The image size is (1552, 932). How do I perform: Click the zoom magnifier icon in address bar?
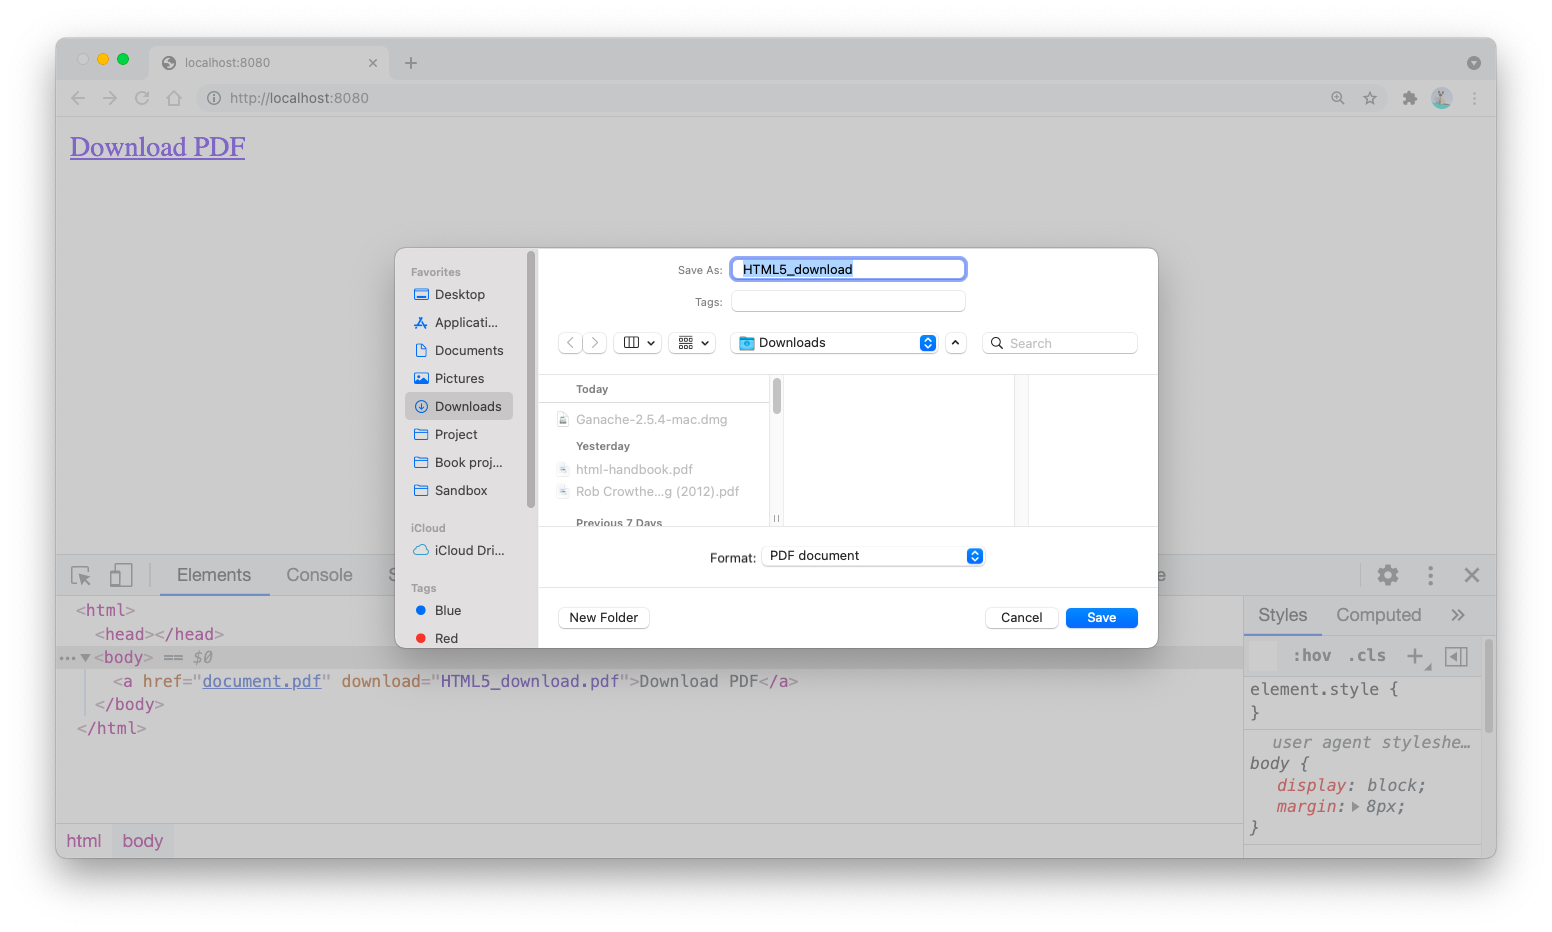tap(1338, 98)
